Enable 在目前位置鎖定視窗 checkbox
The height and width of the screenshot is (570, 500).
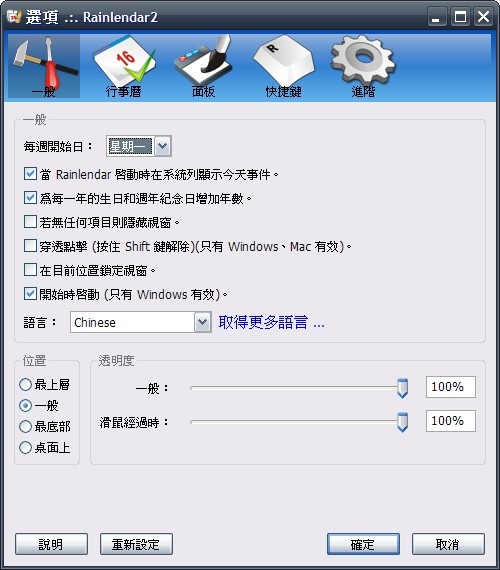(x=30, y=270)
